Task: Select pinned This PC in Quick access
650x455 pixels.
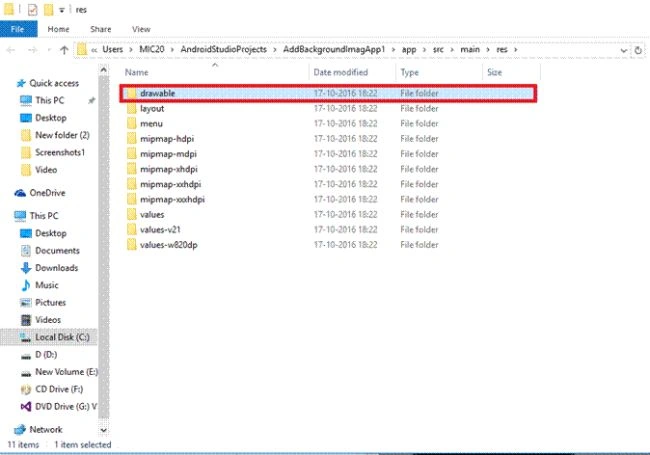Action: coord(50,100)
